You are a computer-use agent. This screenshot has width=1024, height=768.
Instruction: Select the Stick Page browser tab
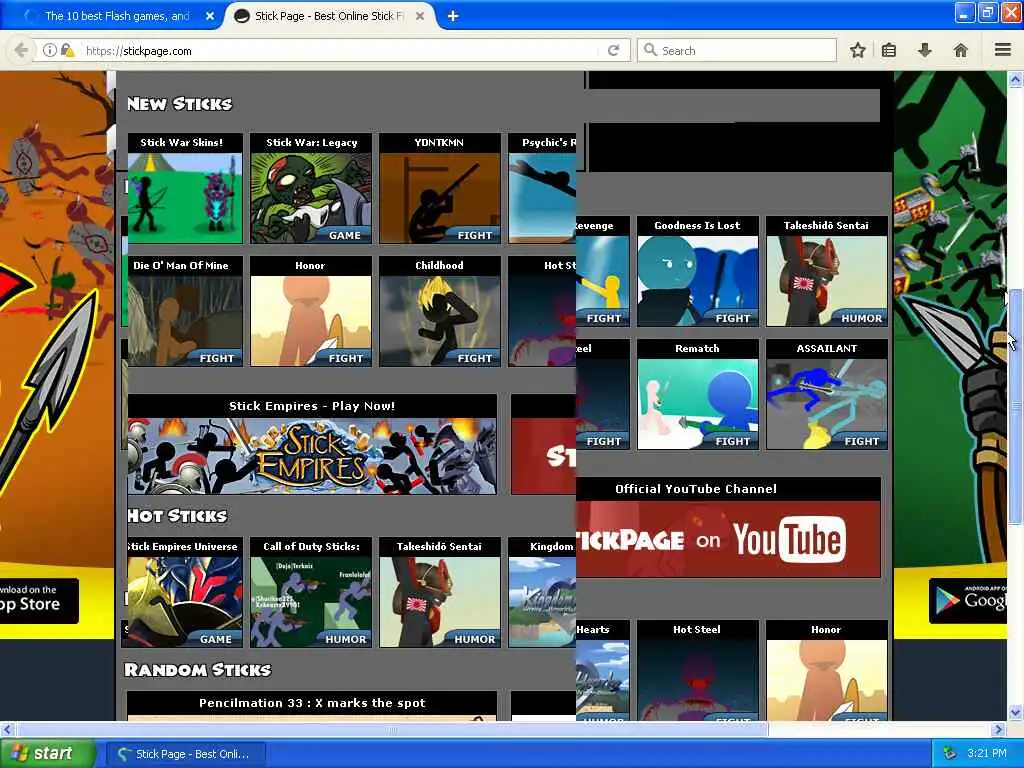coord(330,16)
